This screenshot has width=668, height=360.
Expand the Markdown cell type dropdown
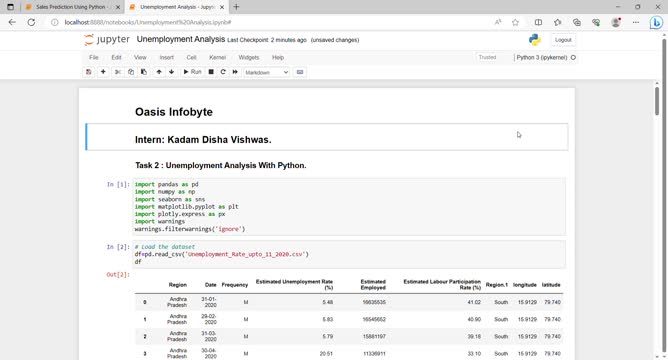coord(267,72)
